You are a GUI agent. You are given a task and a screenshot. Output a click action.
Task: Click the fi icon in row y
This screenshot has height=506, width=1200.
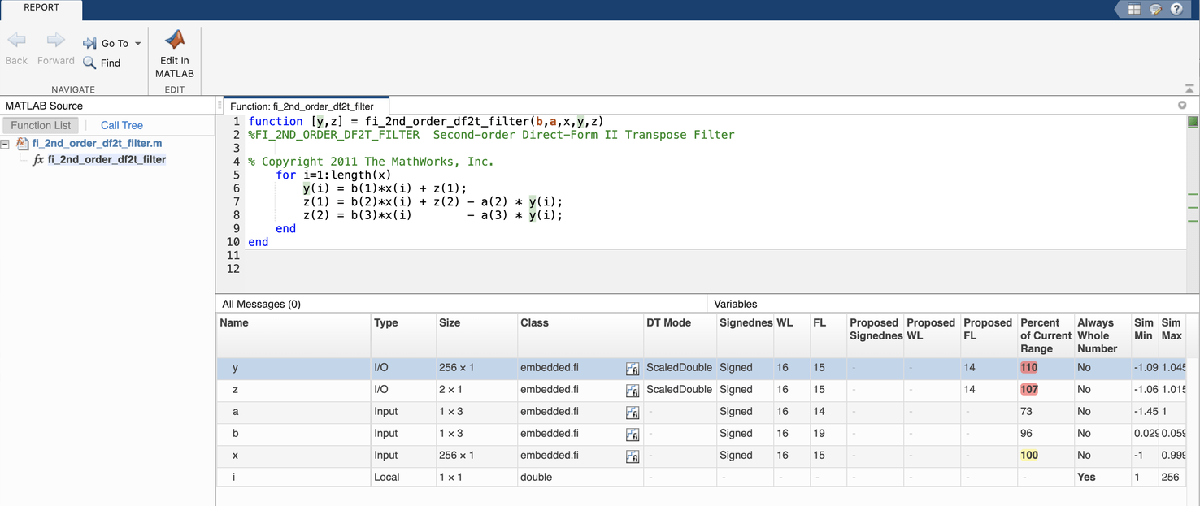(632, 369)
